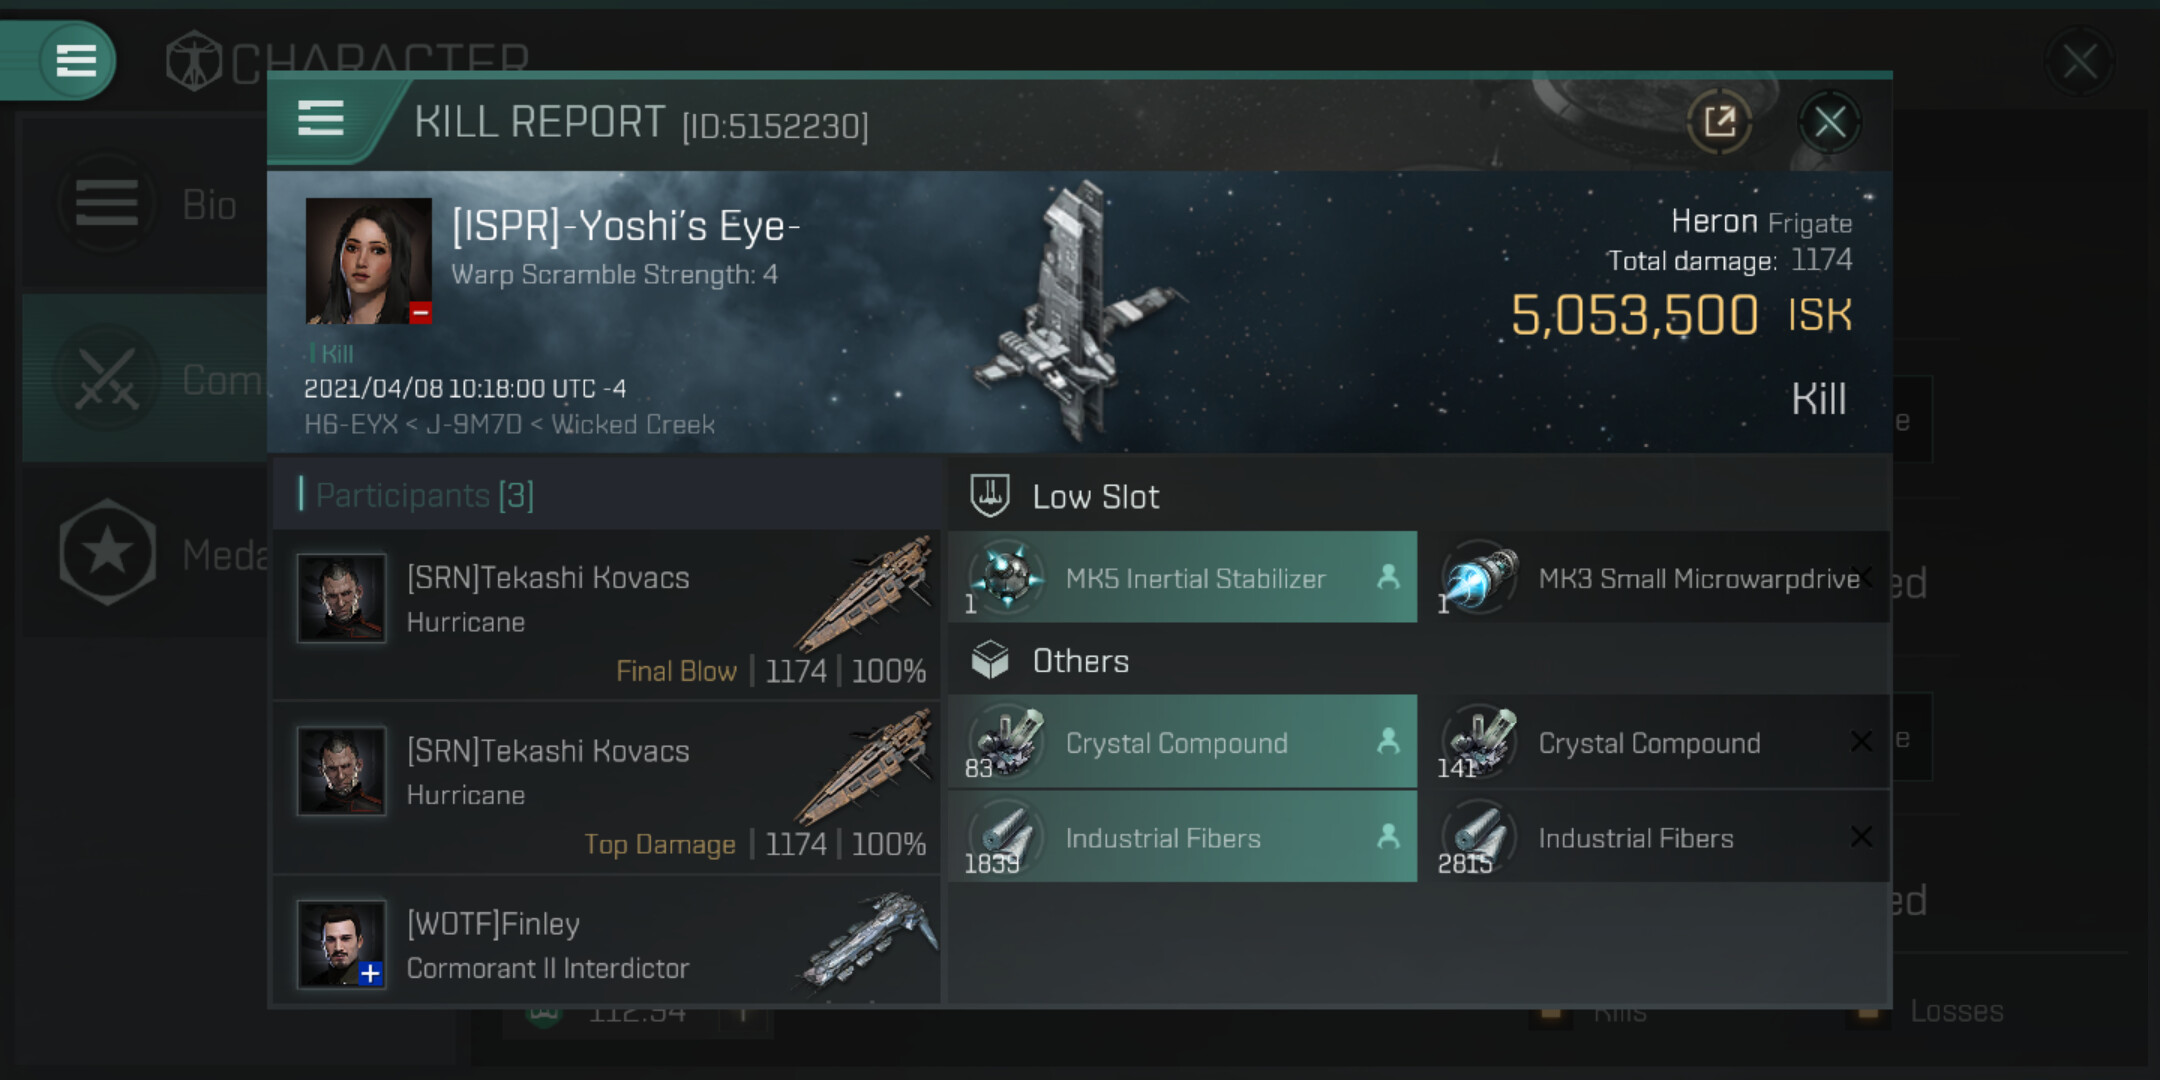Select the MK5 Inertial Stabilizer item
The image size is (2160, 1080).
(x=1182, y=578)
